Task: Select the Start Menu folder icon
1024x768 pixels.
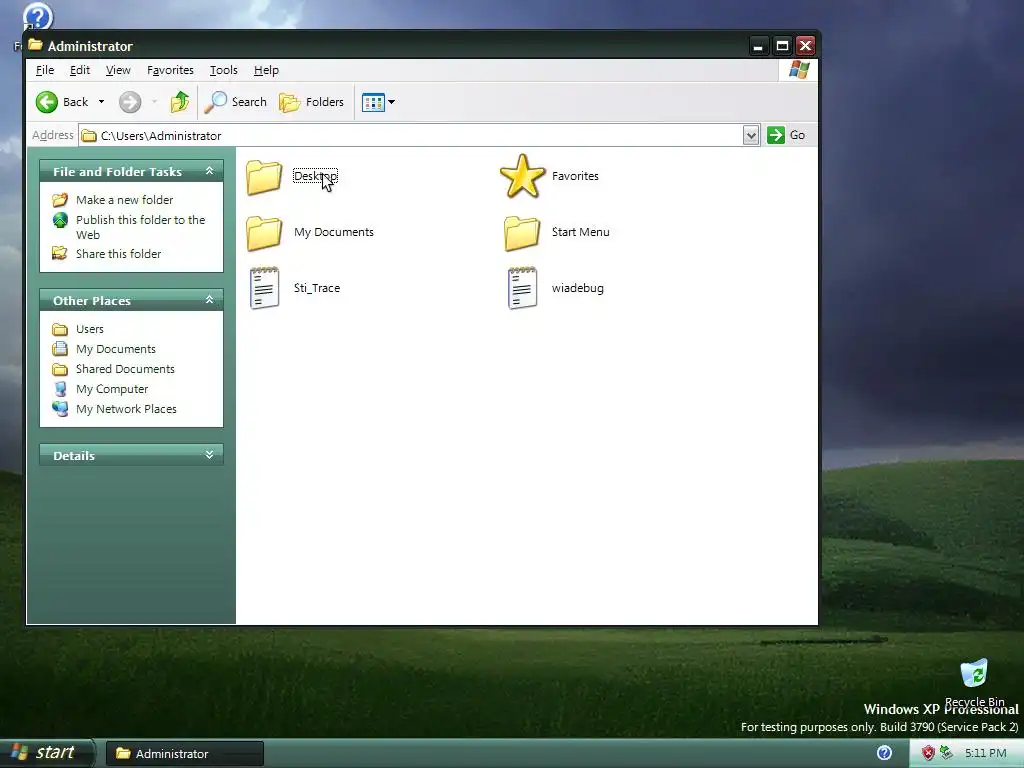Action: click(522, 233)
